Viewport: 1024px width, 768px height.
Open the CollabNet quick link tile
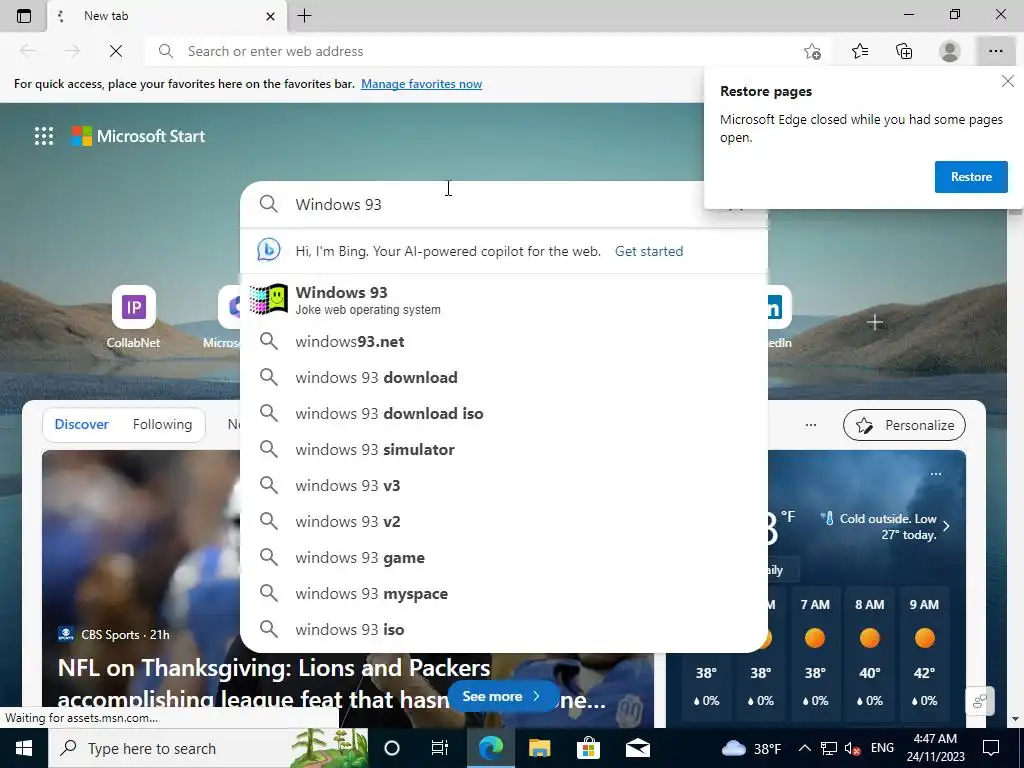(x=133, y=317)
